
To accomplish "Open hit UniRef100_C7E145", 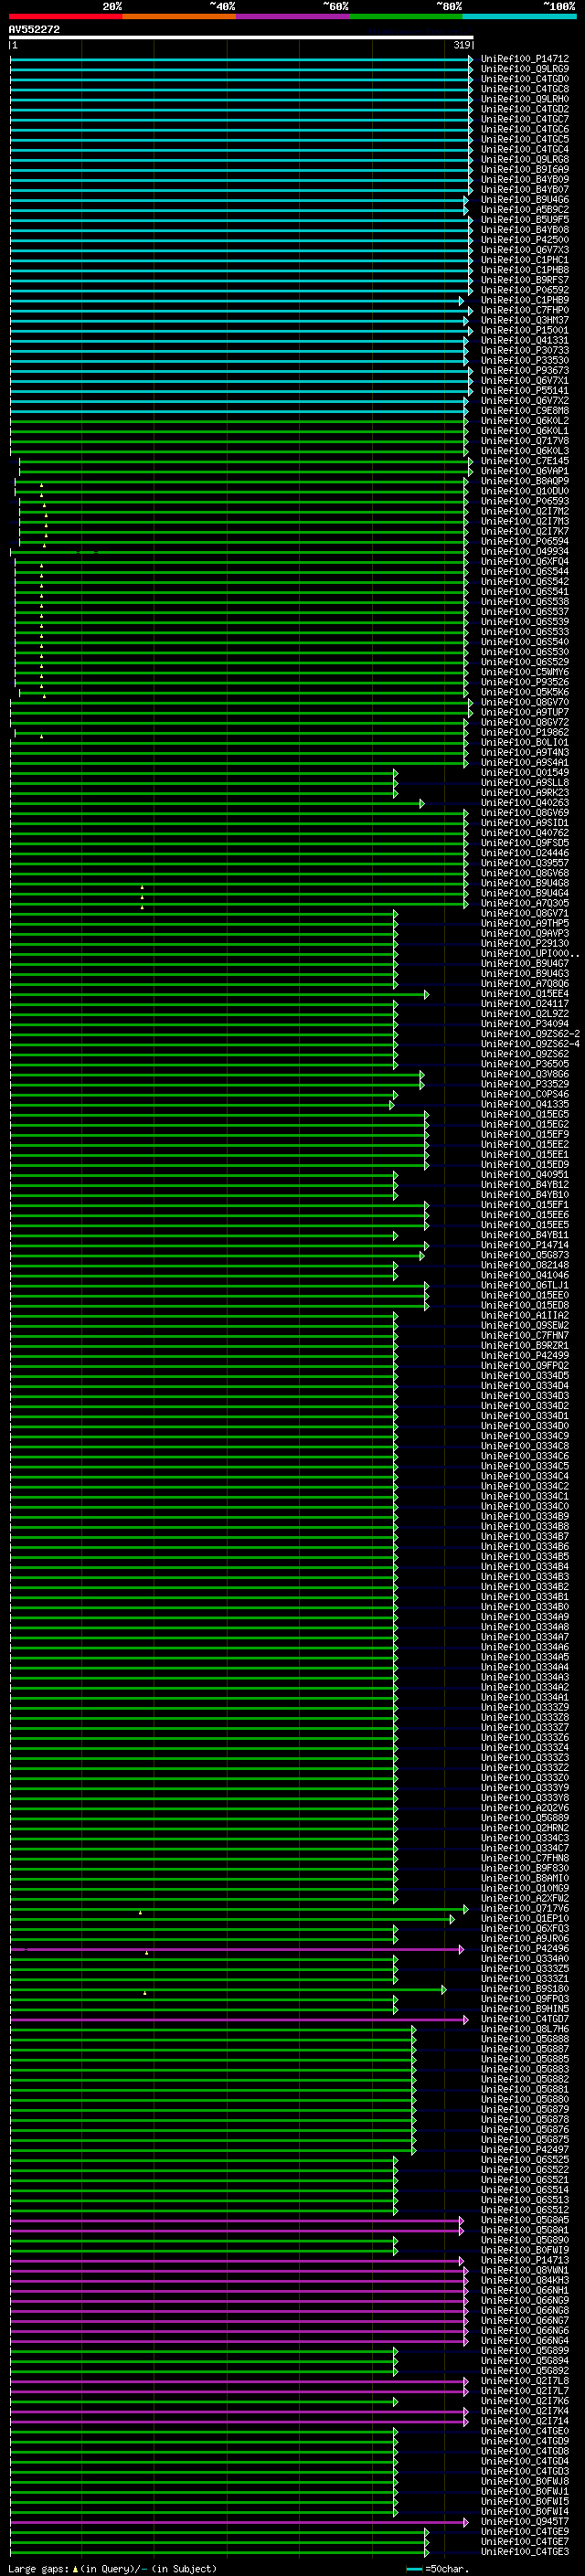I will click(x=525, y=461).
